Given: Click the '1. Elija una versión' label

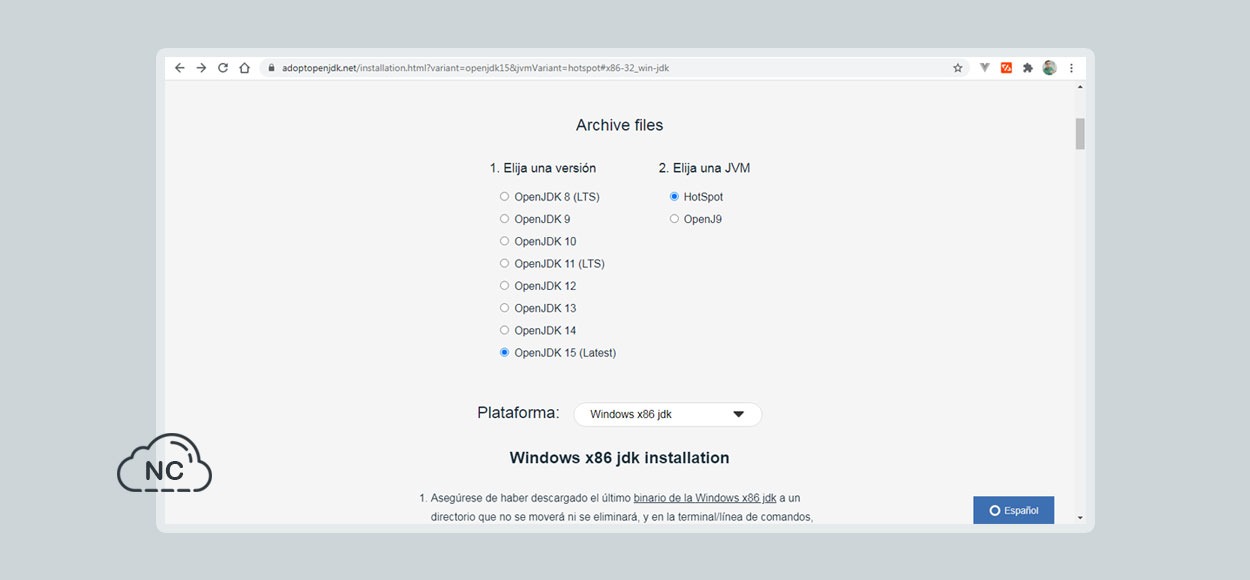Looking at the screenshot, I should pos(543,168).
